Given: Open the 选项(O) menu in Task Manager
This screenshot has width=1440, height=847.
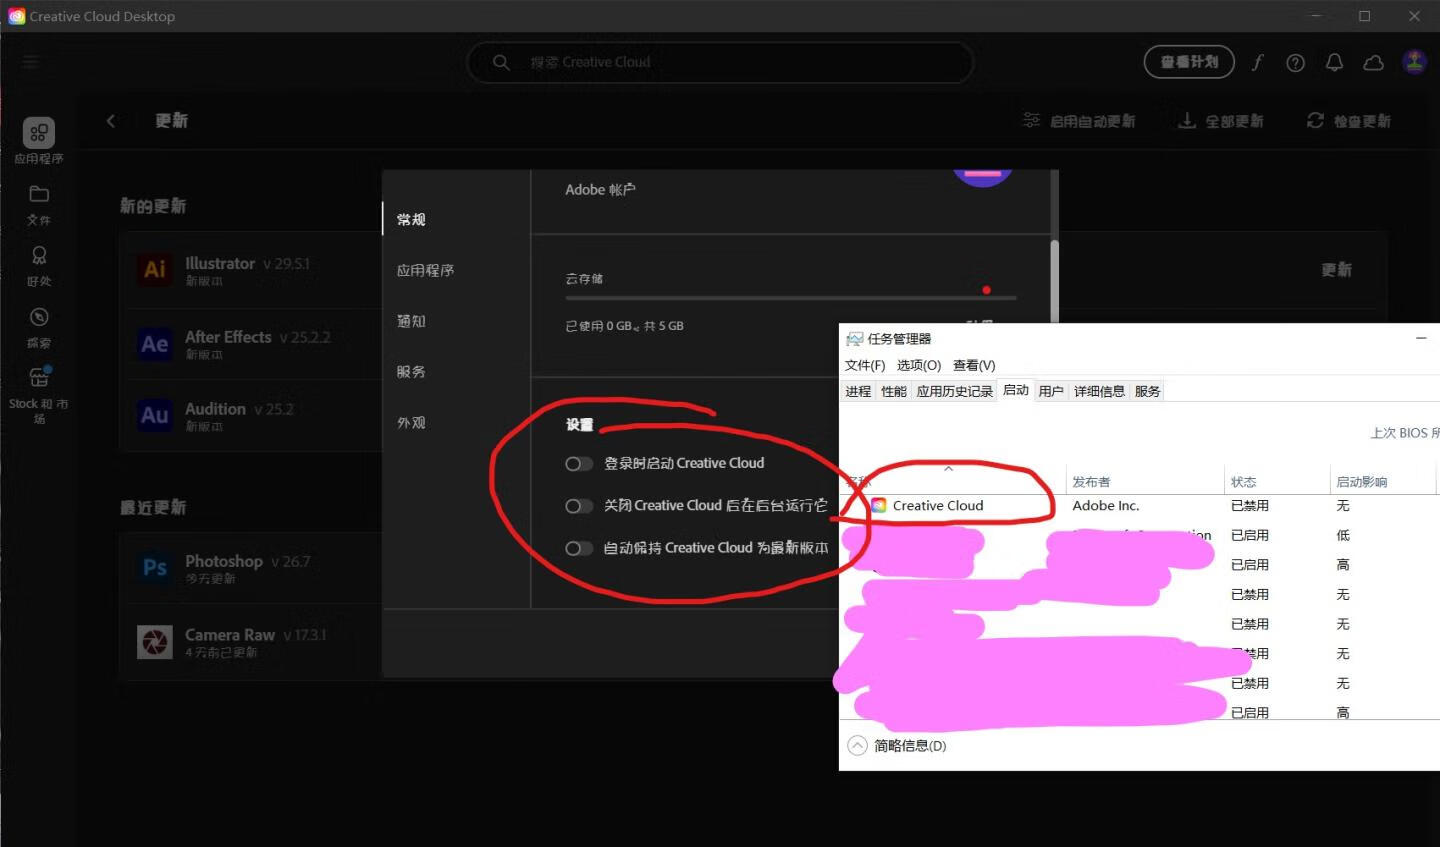Looking at the screenshot, I should pos(919,365).
